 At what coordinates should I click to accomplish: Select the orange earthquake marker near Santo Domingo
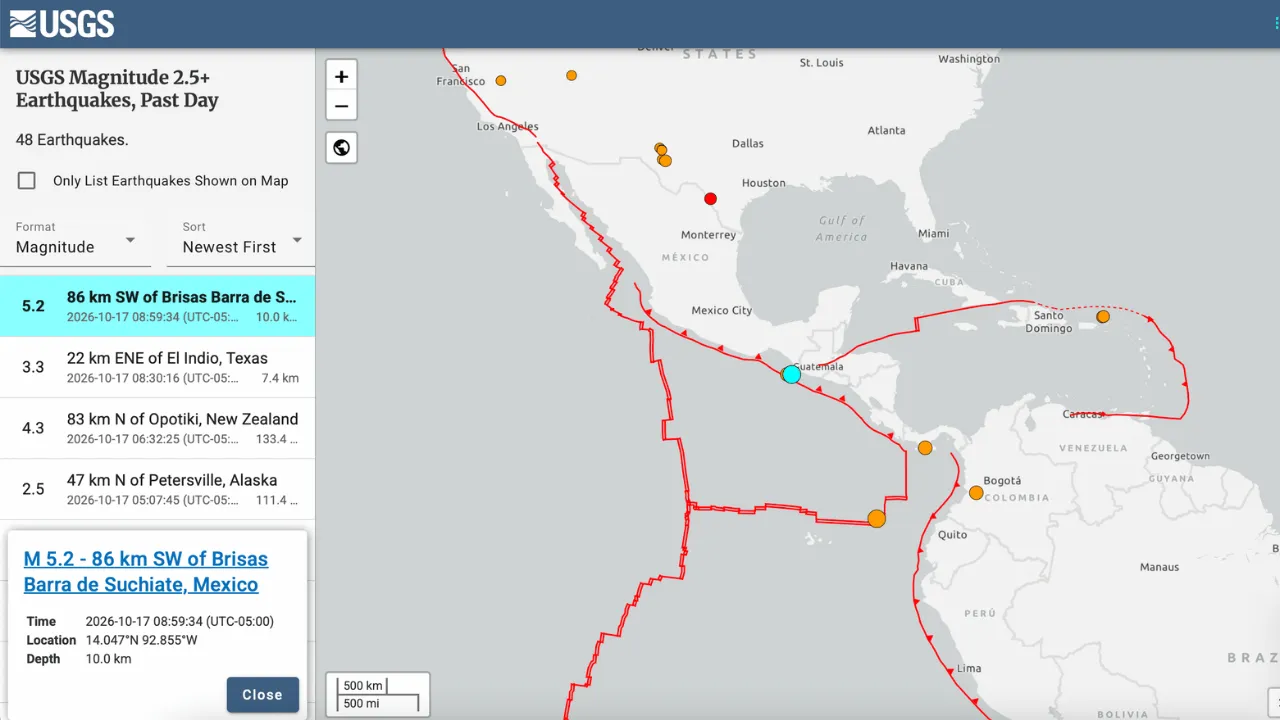pyautogui.click(x=1103, y=316)
